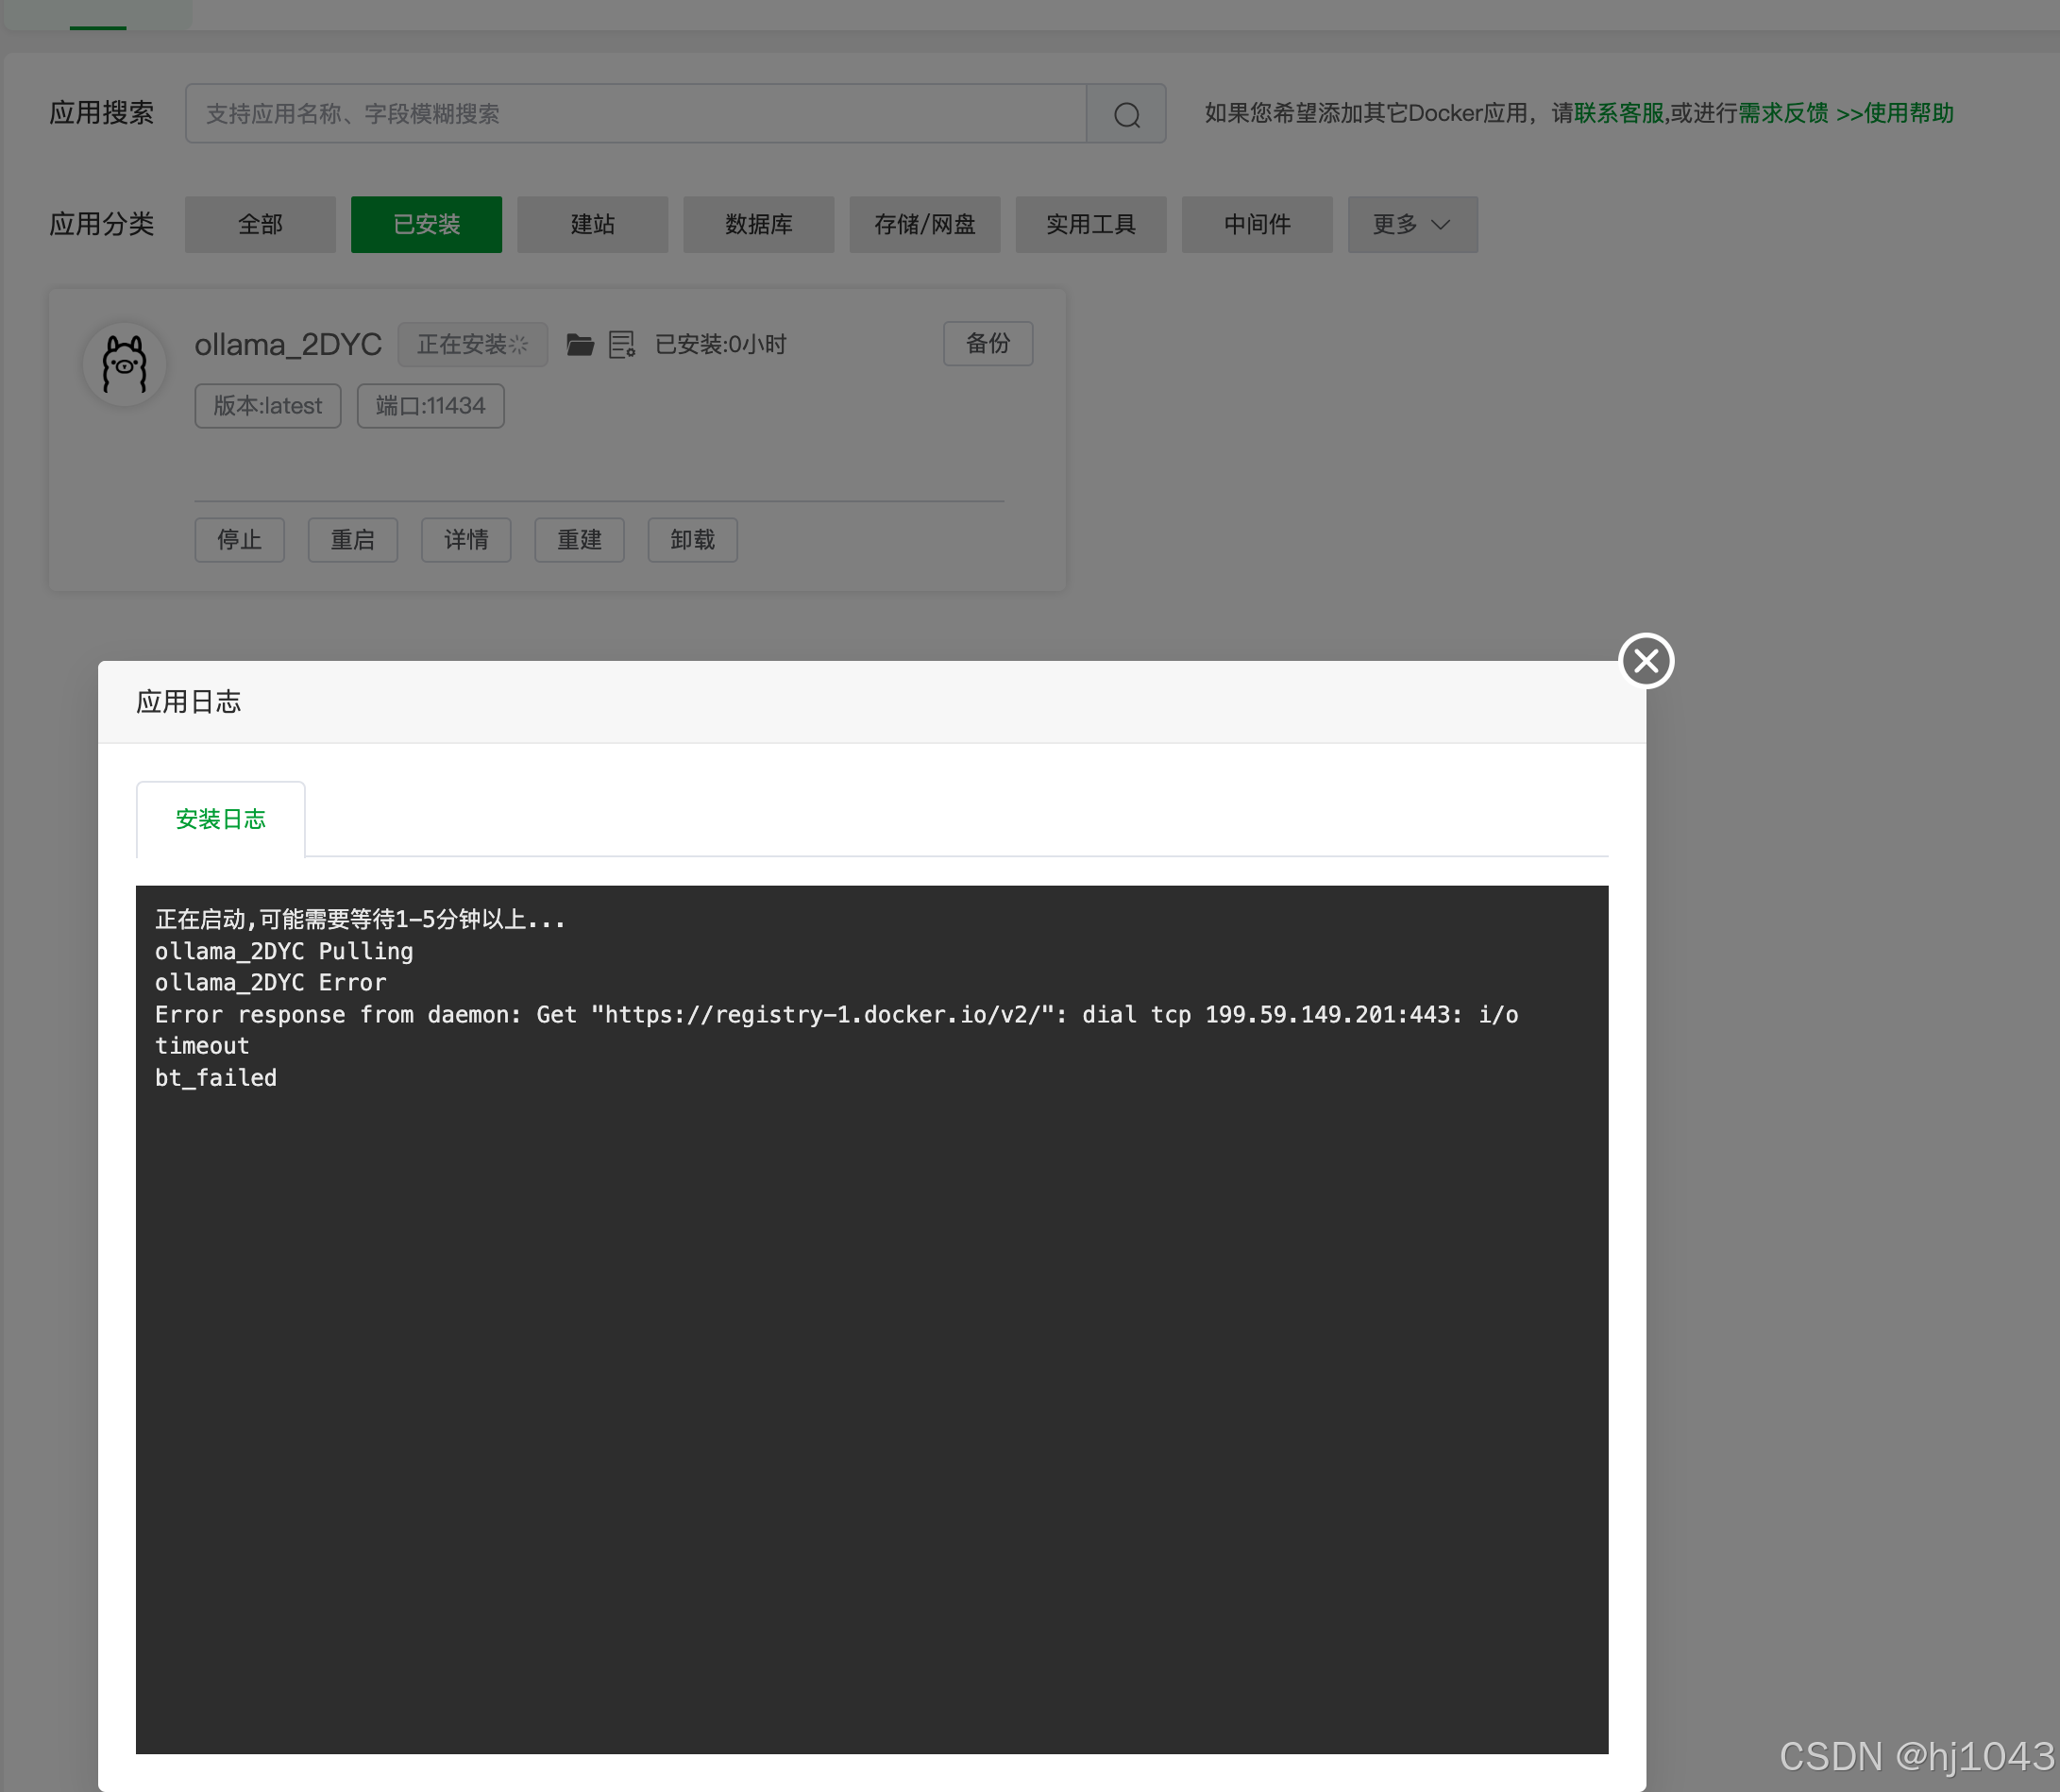Select the 已安装 category tab

426,224
